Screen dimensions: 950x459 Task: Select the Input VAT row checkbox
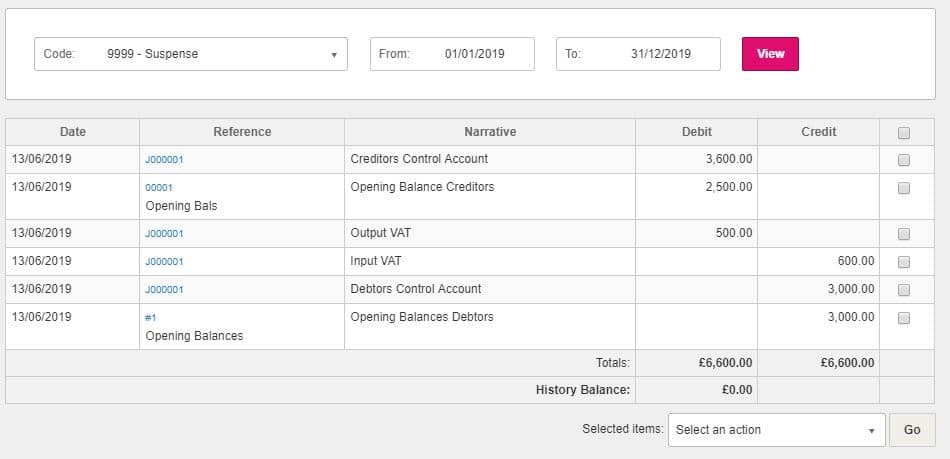[904, 262]
